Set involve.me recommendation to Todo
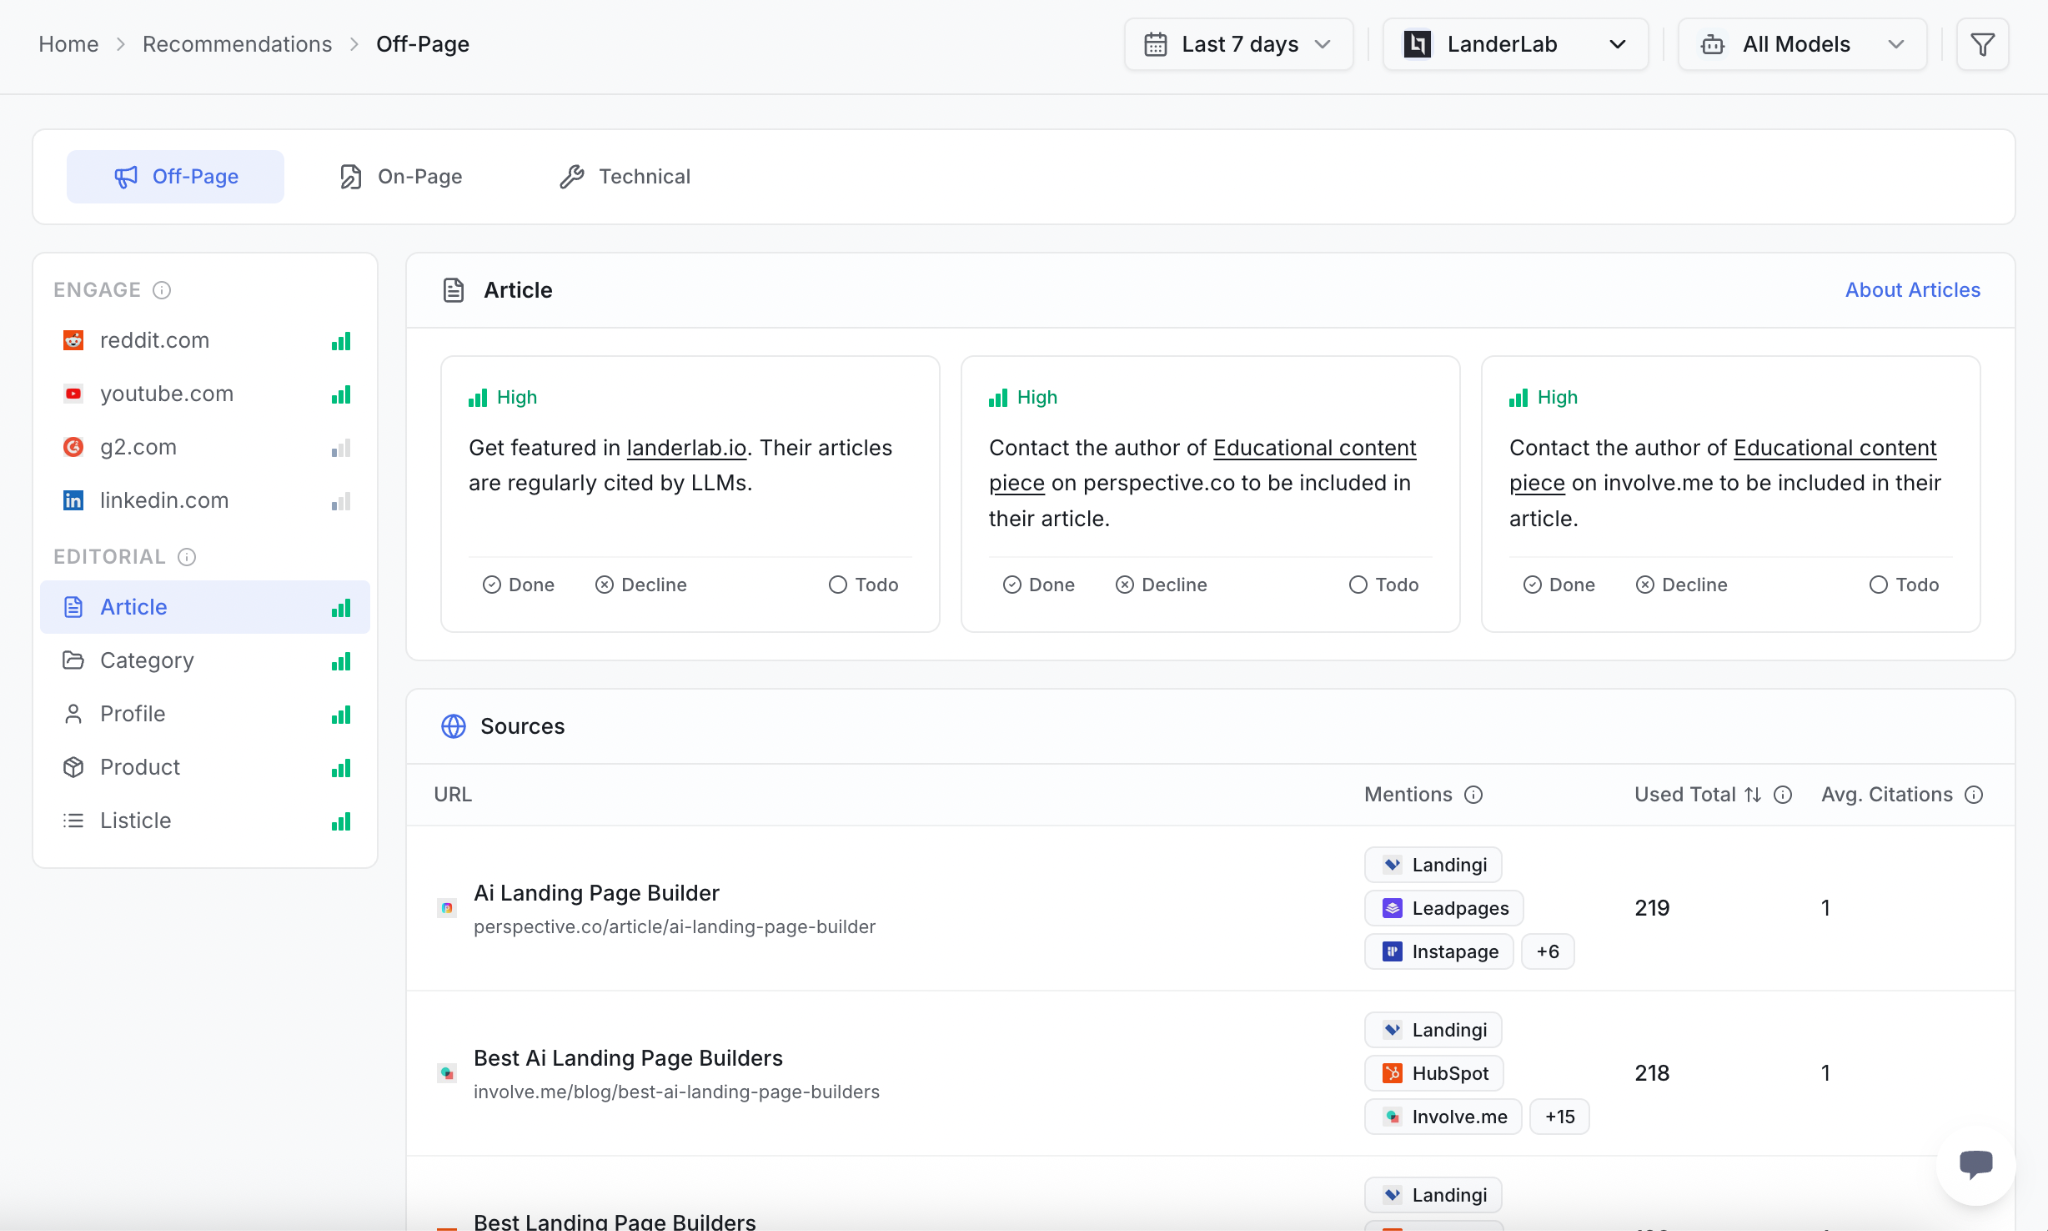 (x=1904, y=585)
